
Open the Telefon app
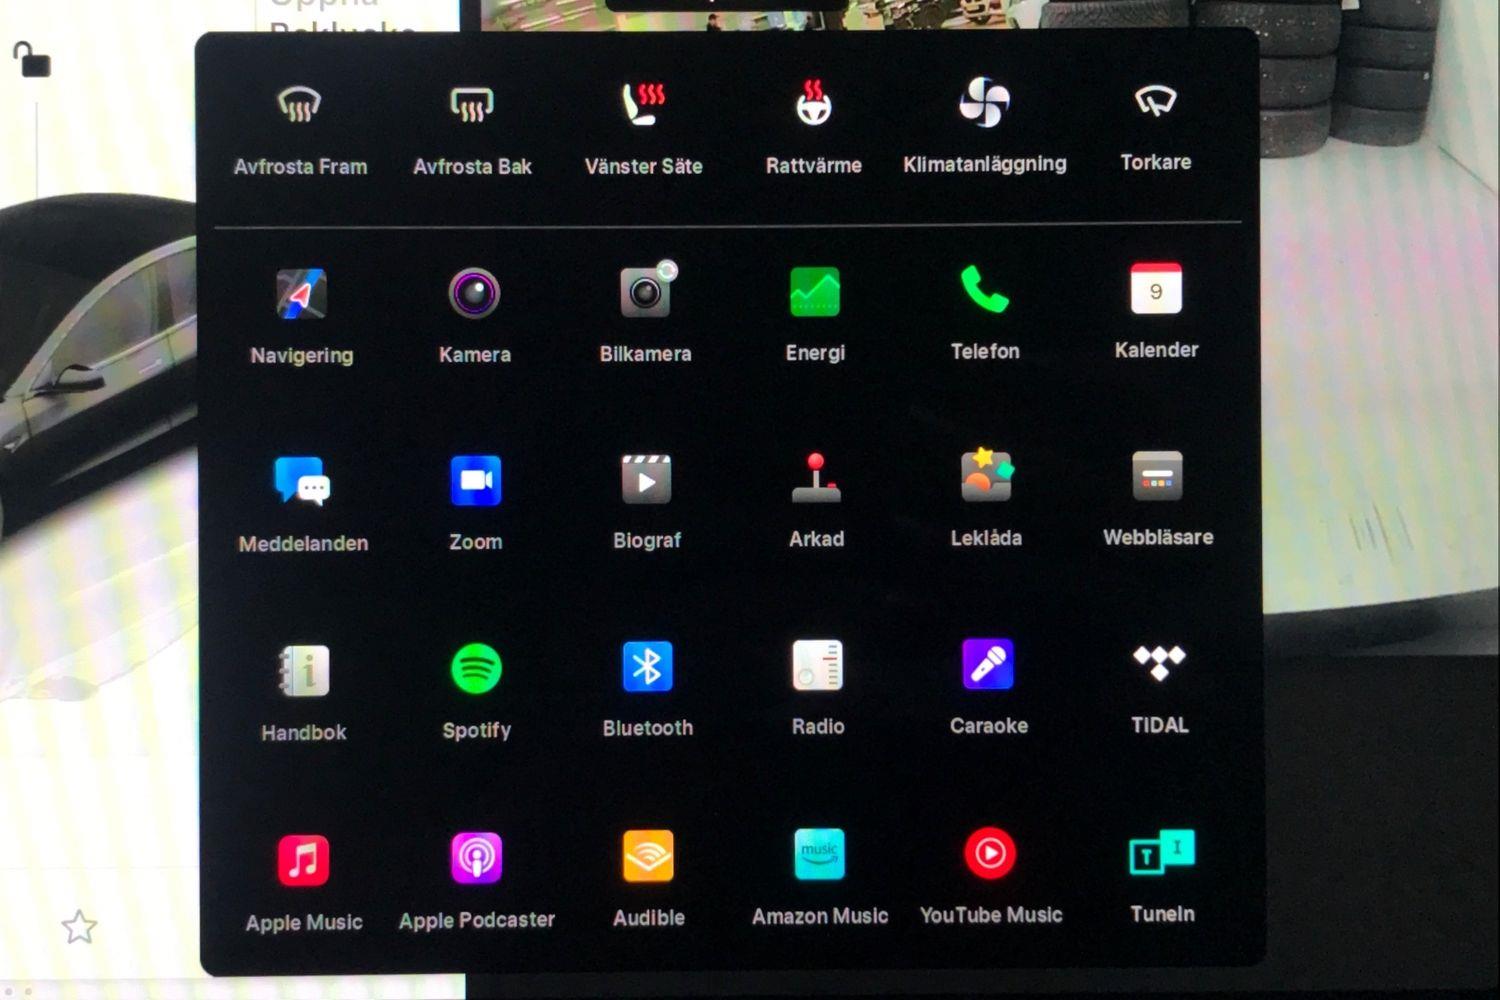[x=985, y=290]
